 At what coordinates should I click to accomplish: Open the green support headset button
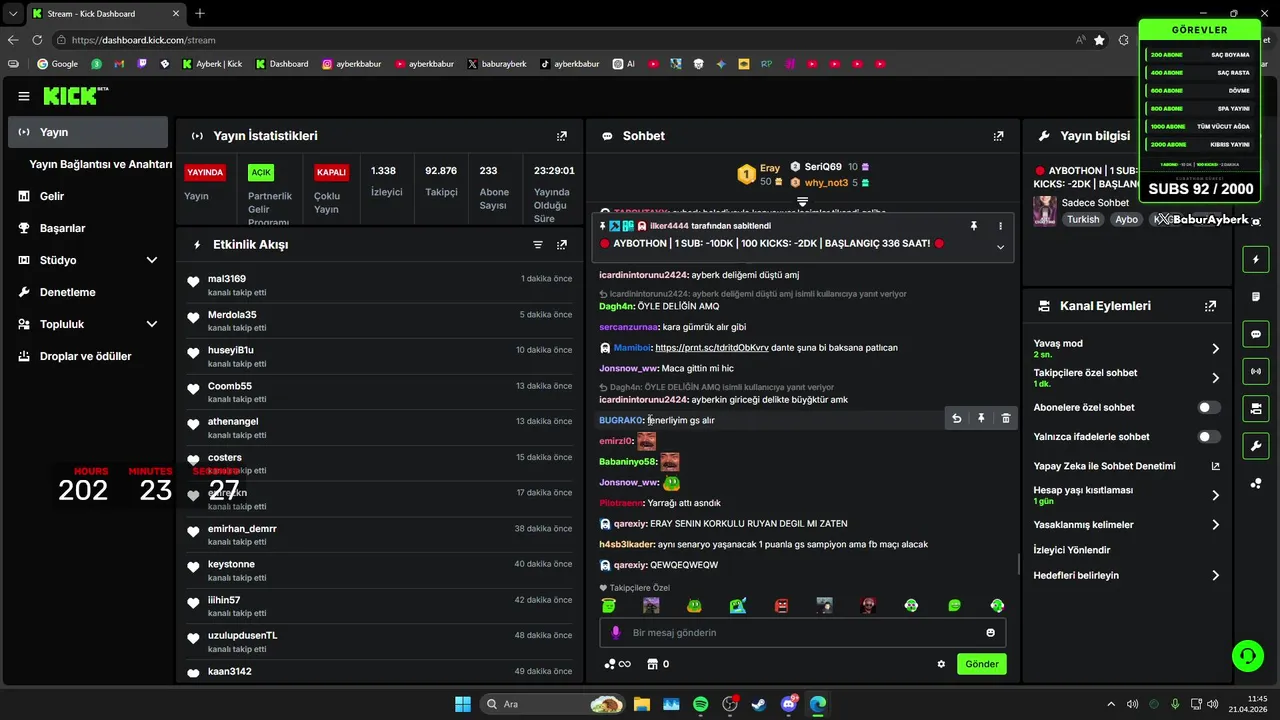[1247, 656]
